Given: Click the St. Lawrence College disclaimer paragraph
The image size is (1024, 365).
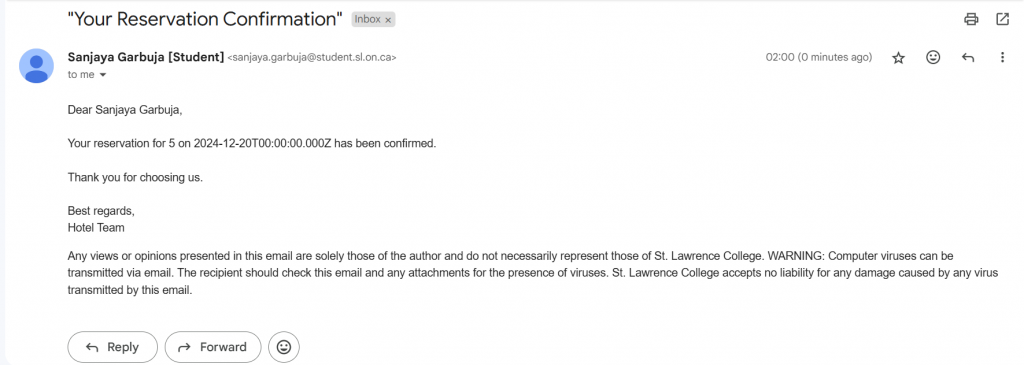Looking at the screenshot, I should (x=533, y=273).
